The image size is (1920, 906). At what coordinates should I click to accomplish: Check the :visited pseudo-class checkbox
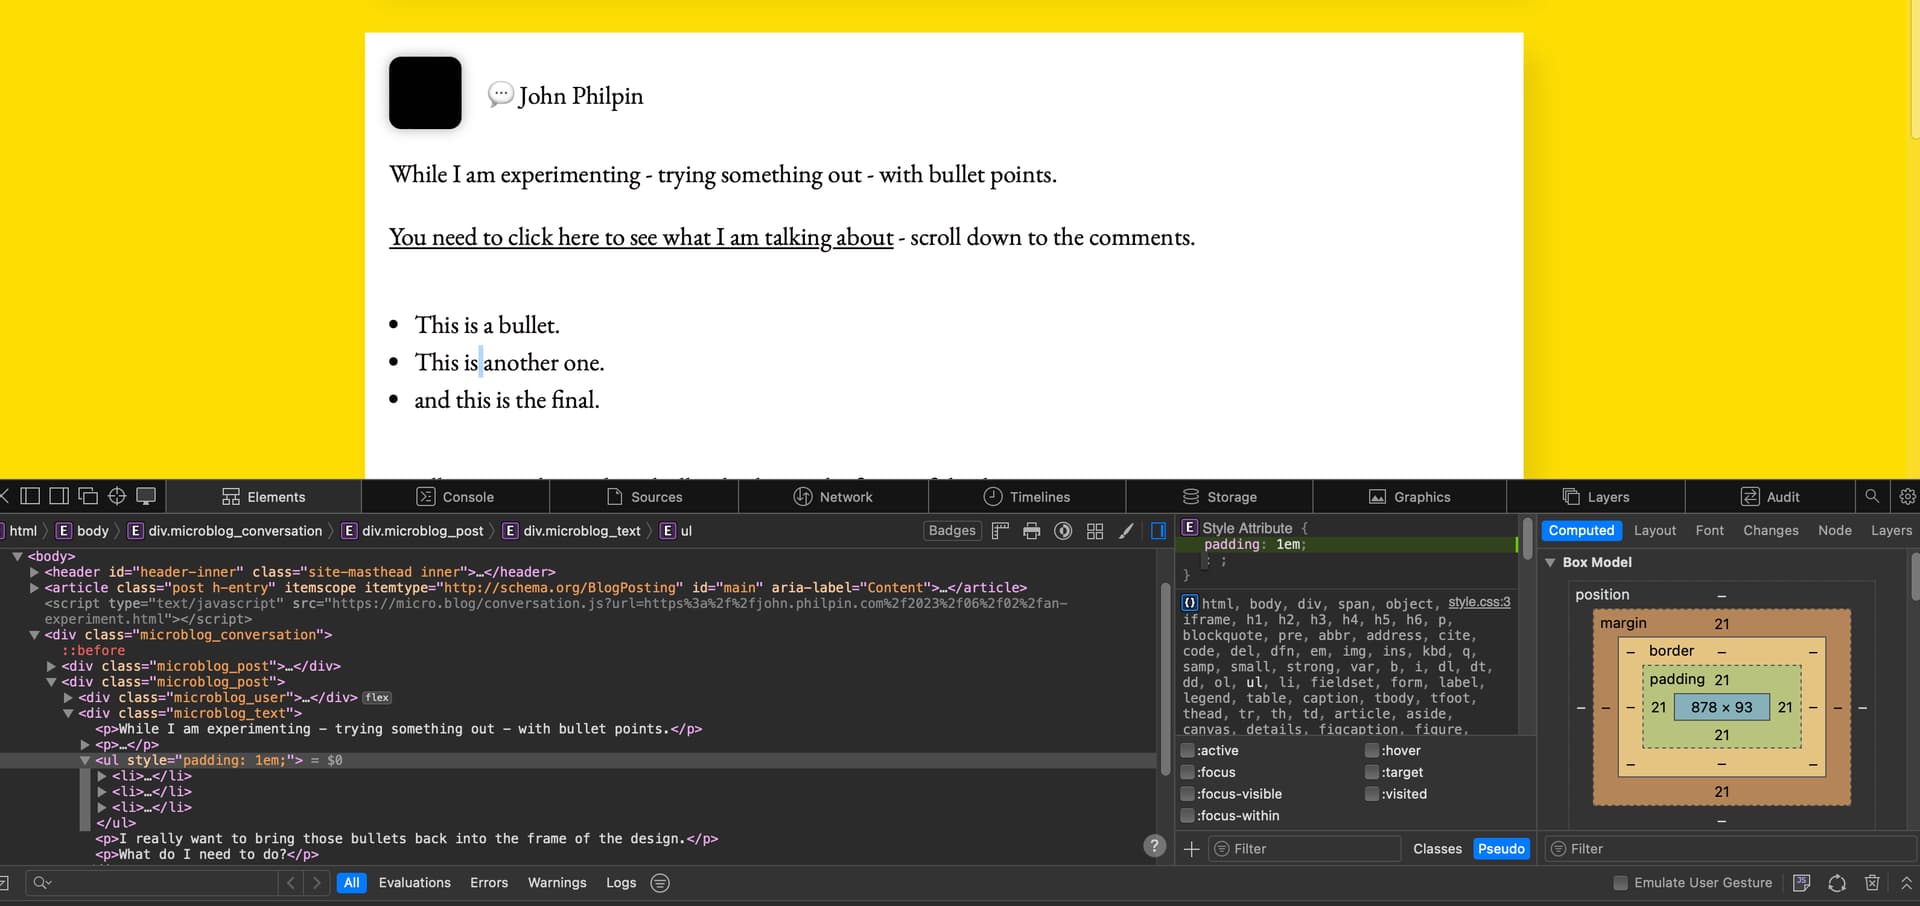point(1372,794)
